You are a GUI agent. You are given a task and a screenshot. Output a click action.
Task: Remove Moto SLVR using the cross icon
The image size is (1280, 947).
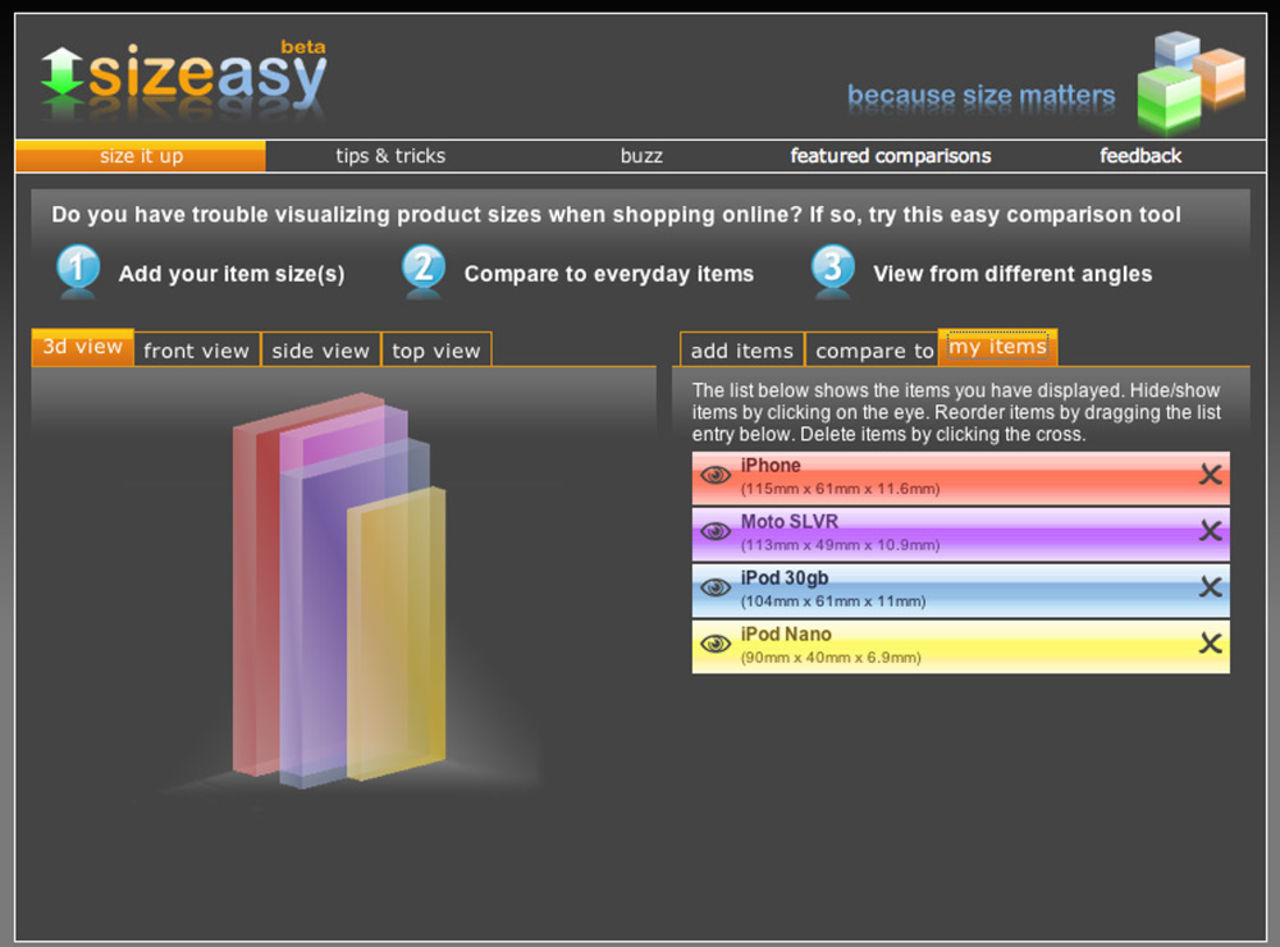(1210, 532)
